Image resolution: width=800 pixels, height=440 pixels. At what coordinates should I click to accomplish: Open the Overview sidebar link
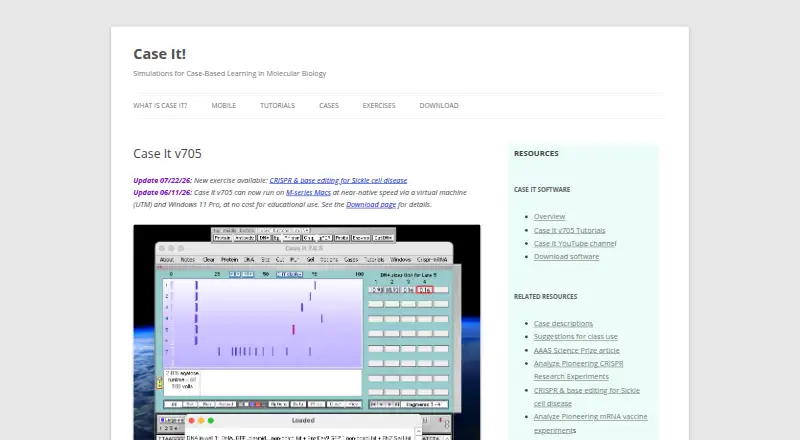[549, 216]
